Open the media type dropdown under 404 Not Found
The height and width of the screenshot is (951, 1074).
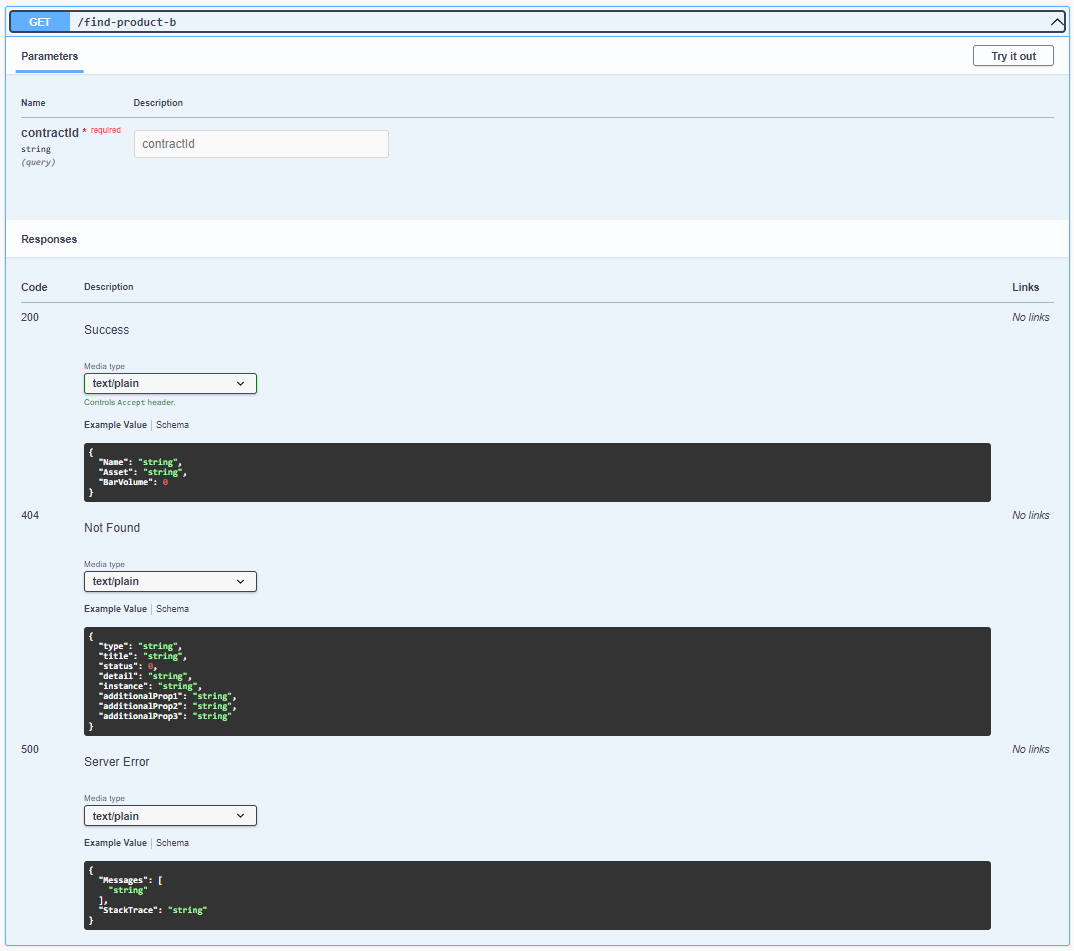tap(169, 581)
